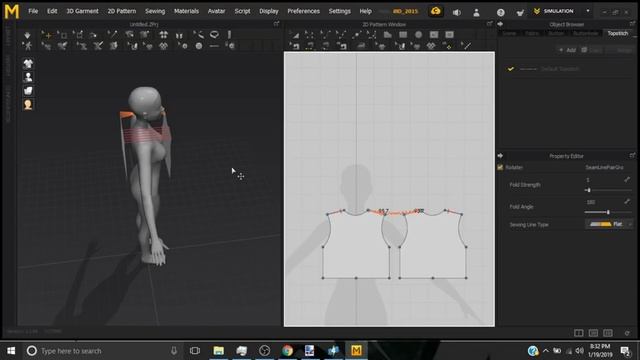Click the circle icon in 3D toolbar second row
The width and height of the screenshot is (640, 360).
[x=199, y=46]
